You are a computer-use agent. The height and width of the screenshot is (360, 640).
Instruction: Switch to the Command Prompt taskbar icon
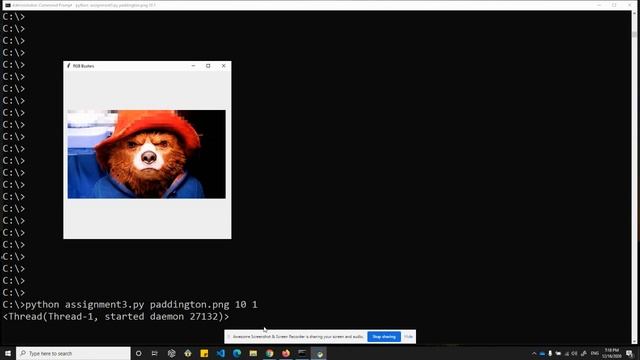pyautogui.click(x=302, y=353)
